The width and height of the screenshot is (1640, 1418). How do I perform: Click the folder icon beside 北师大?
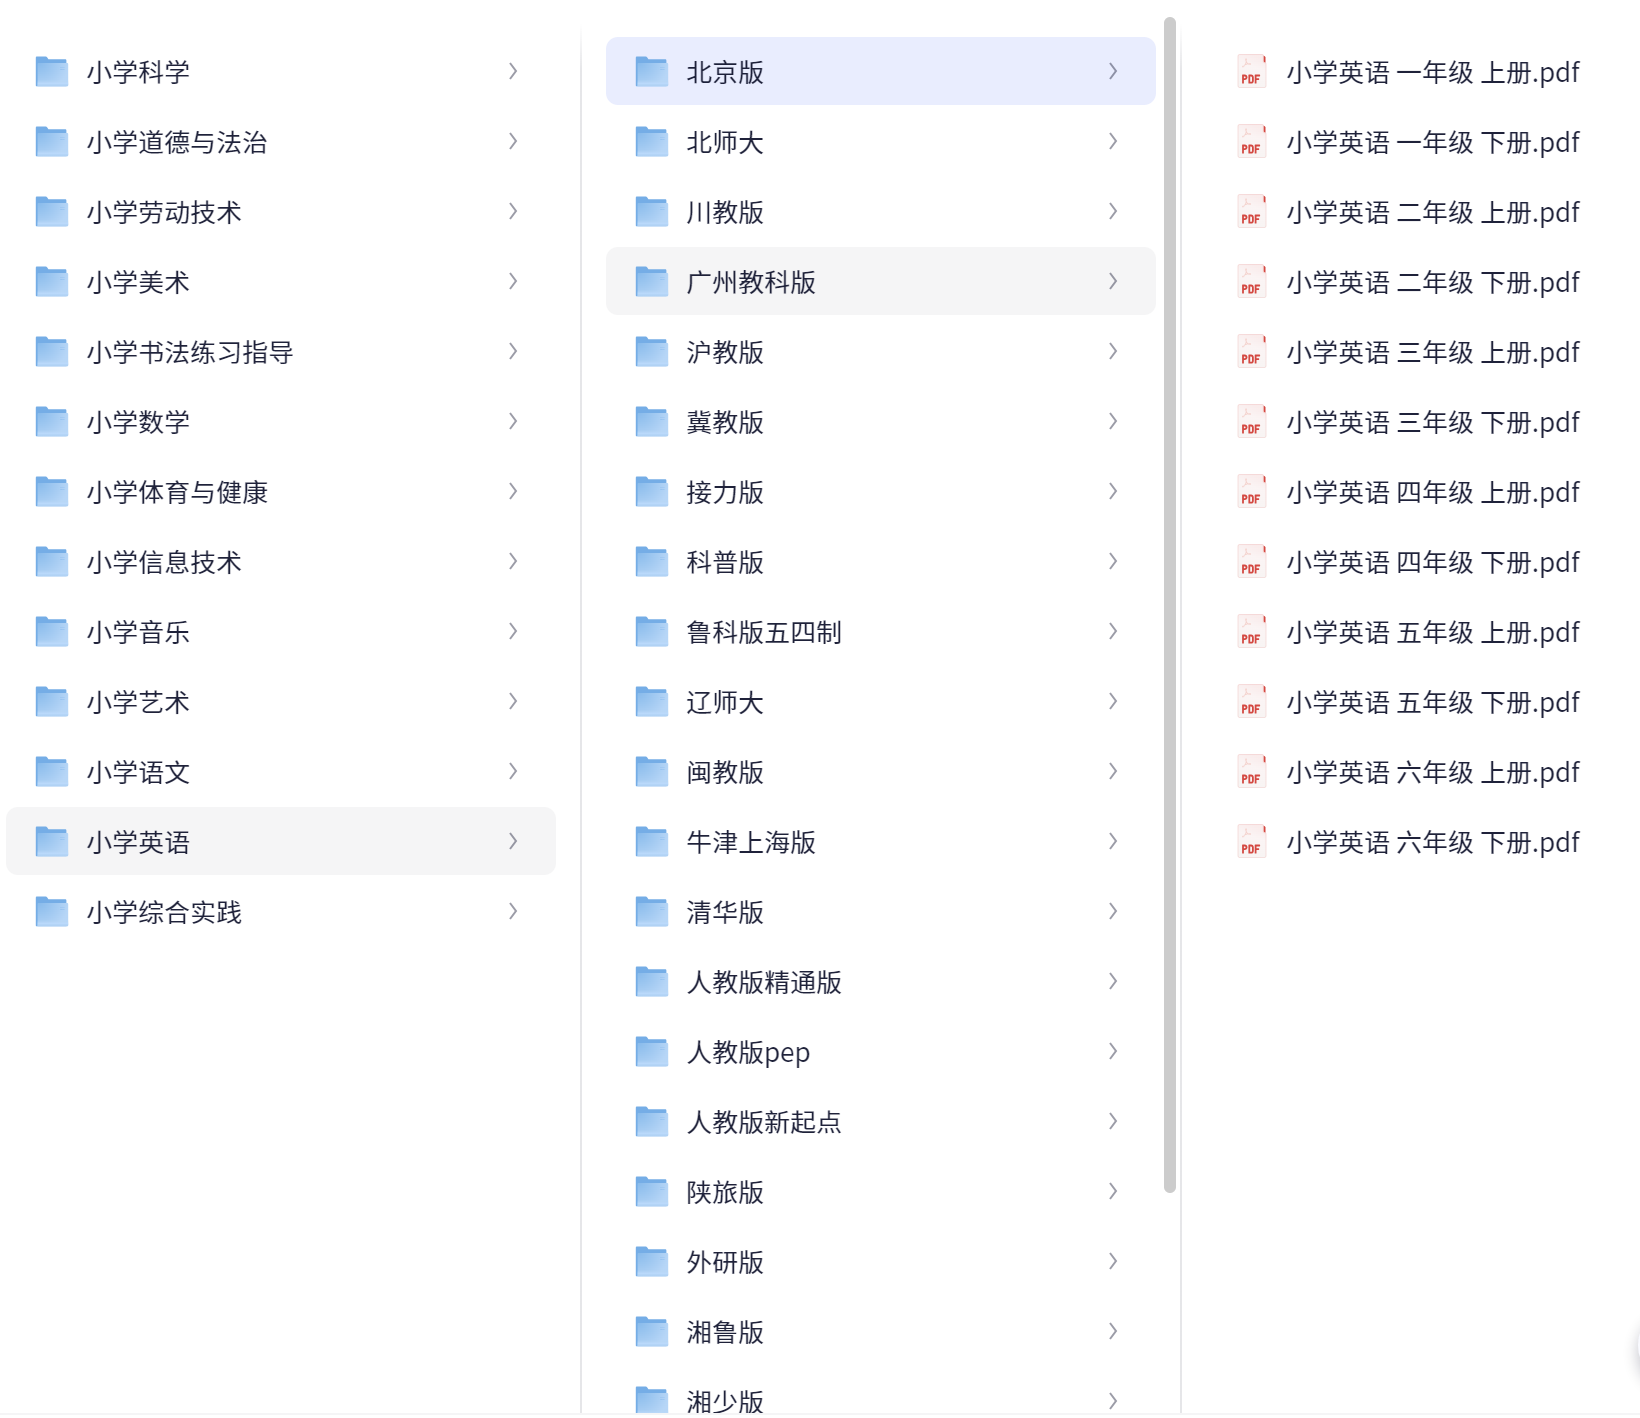click(652, 142)
